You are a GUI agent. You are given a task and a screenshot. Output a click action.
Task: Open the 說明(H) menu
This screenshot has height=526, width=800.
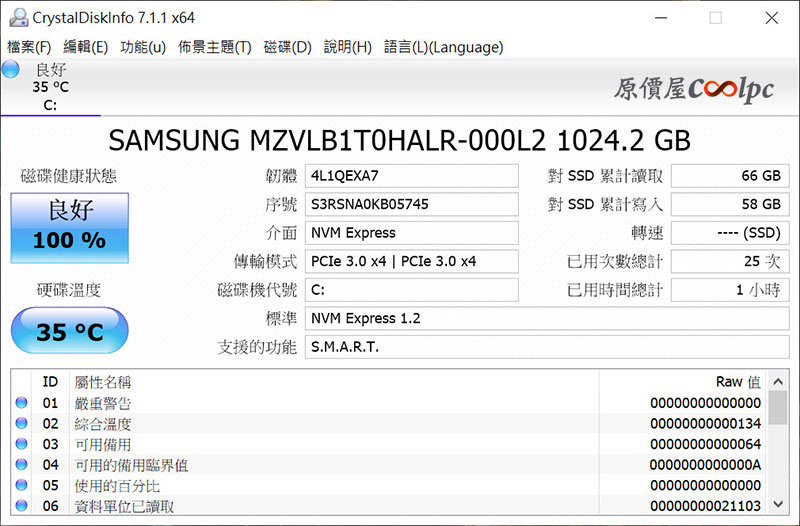tap(348, 47)
